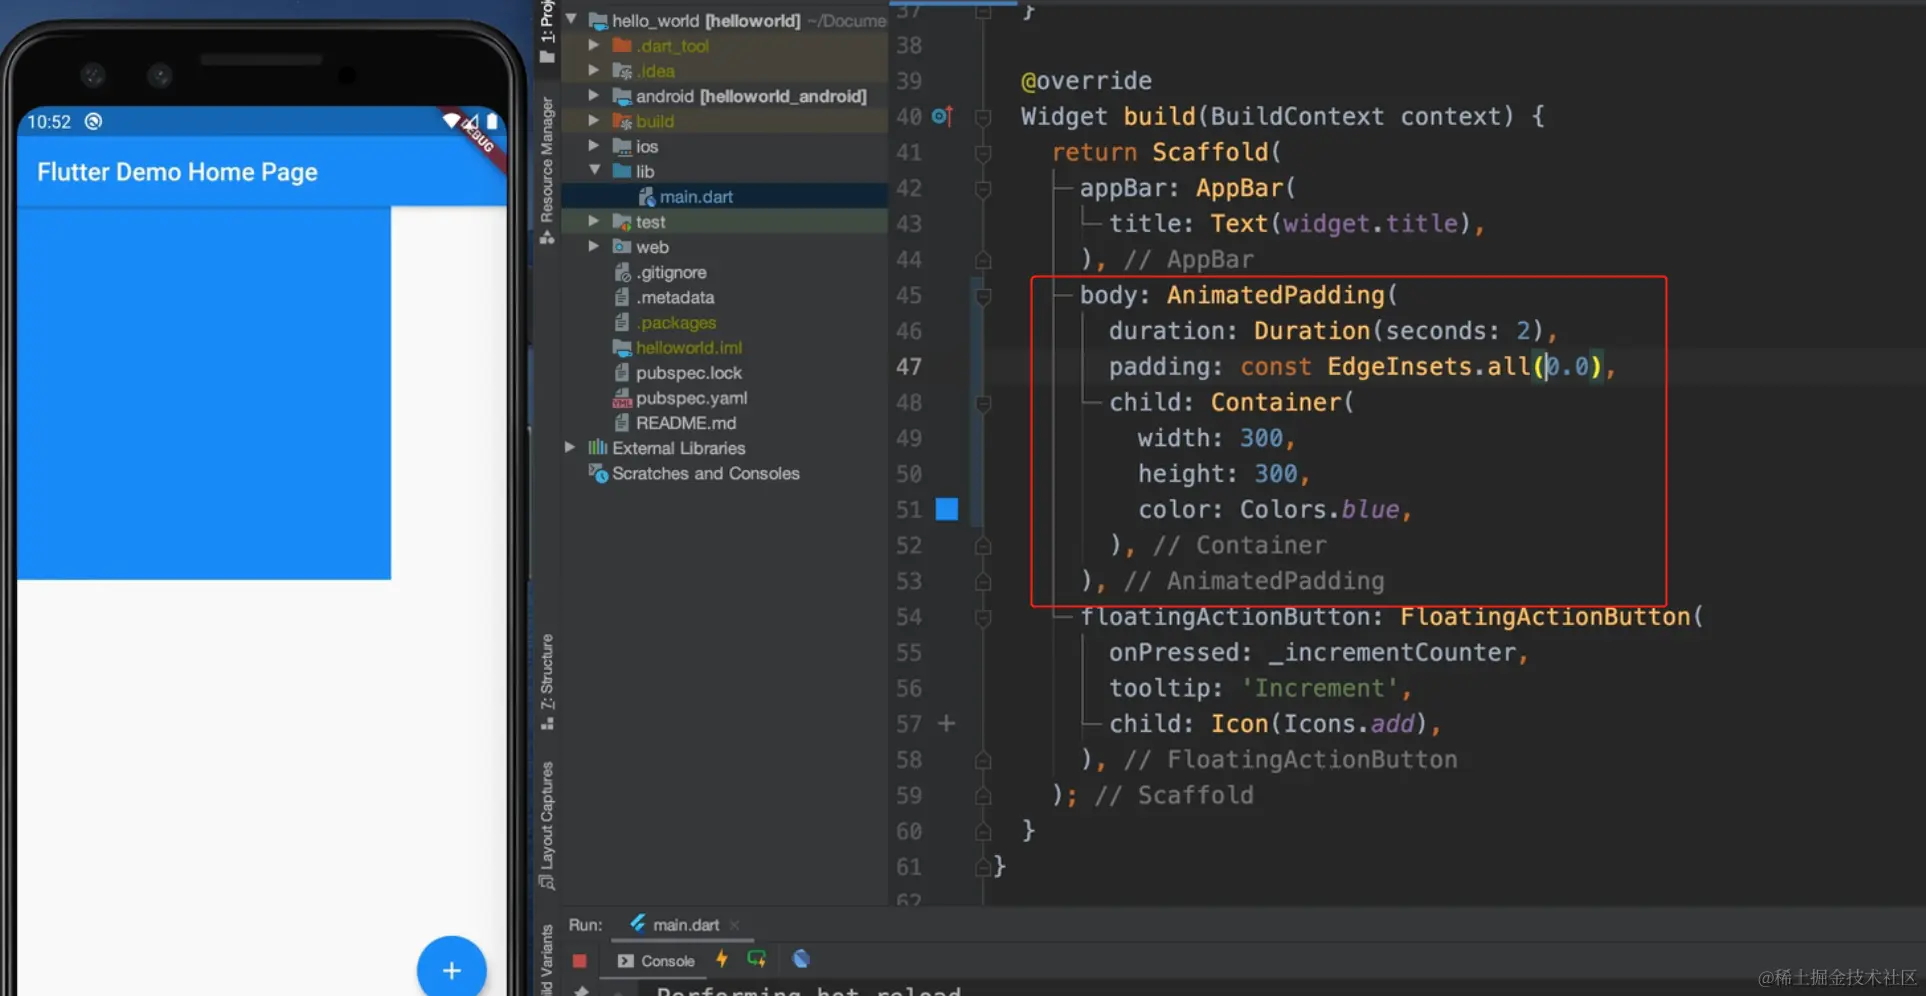Image resolution: width=1926 pixels, height=996 pixels.
Task: Click the EdgeInsets.all value 0.0 on line 47
Action: pyautogui.click(x=1567, y=367)
